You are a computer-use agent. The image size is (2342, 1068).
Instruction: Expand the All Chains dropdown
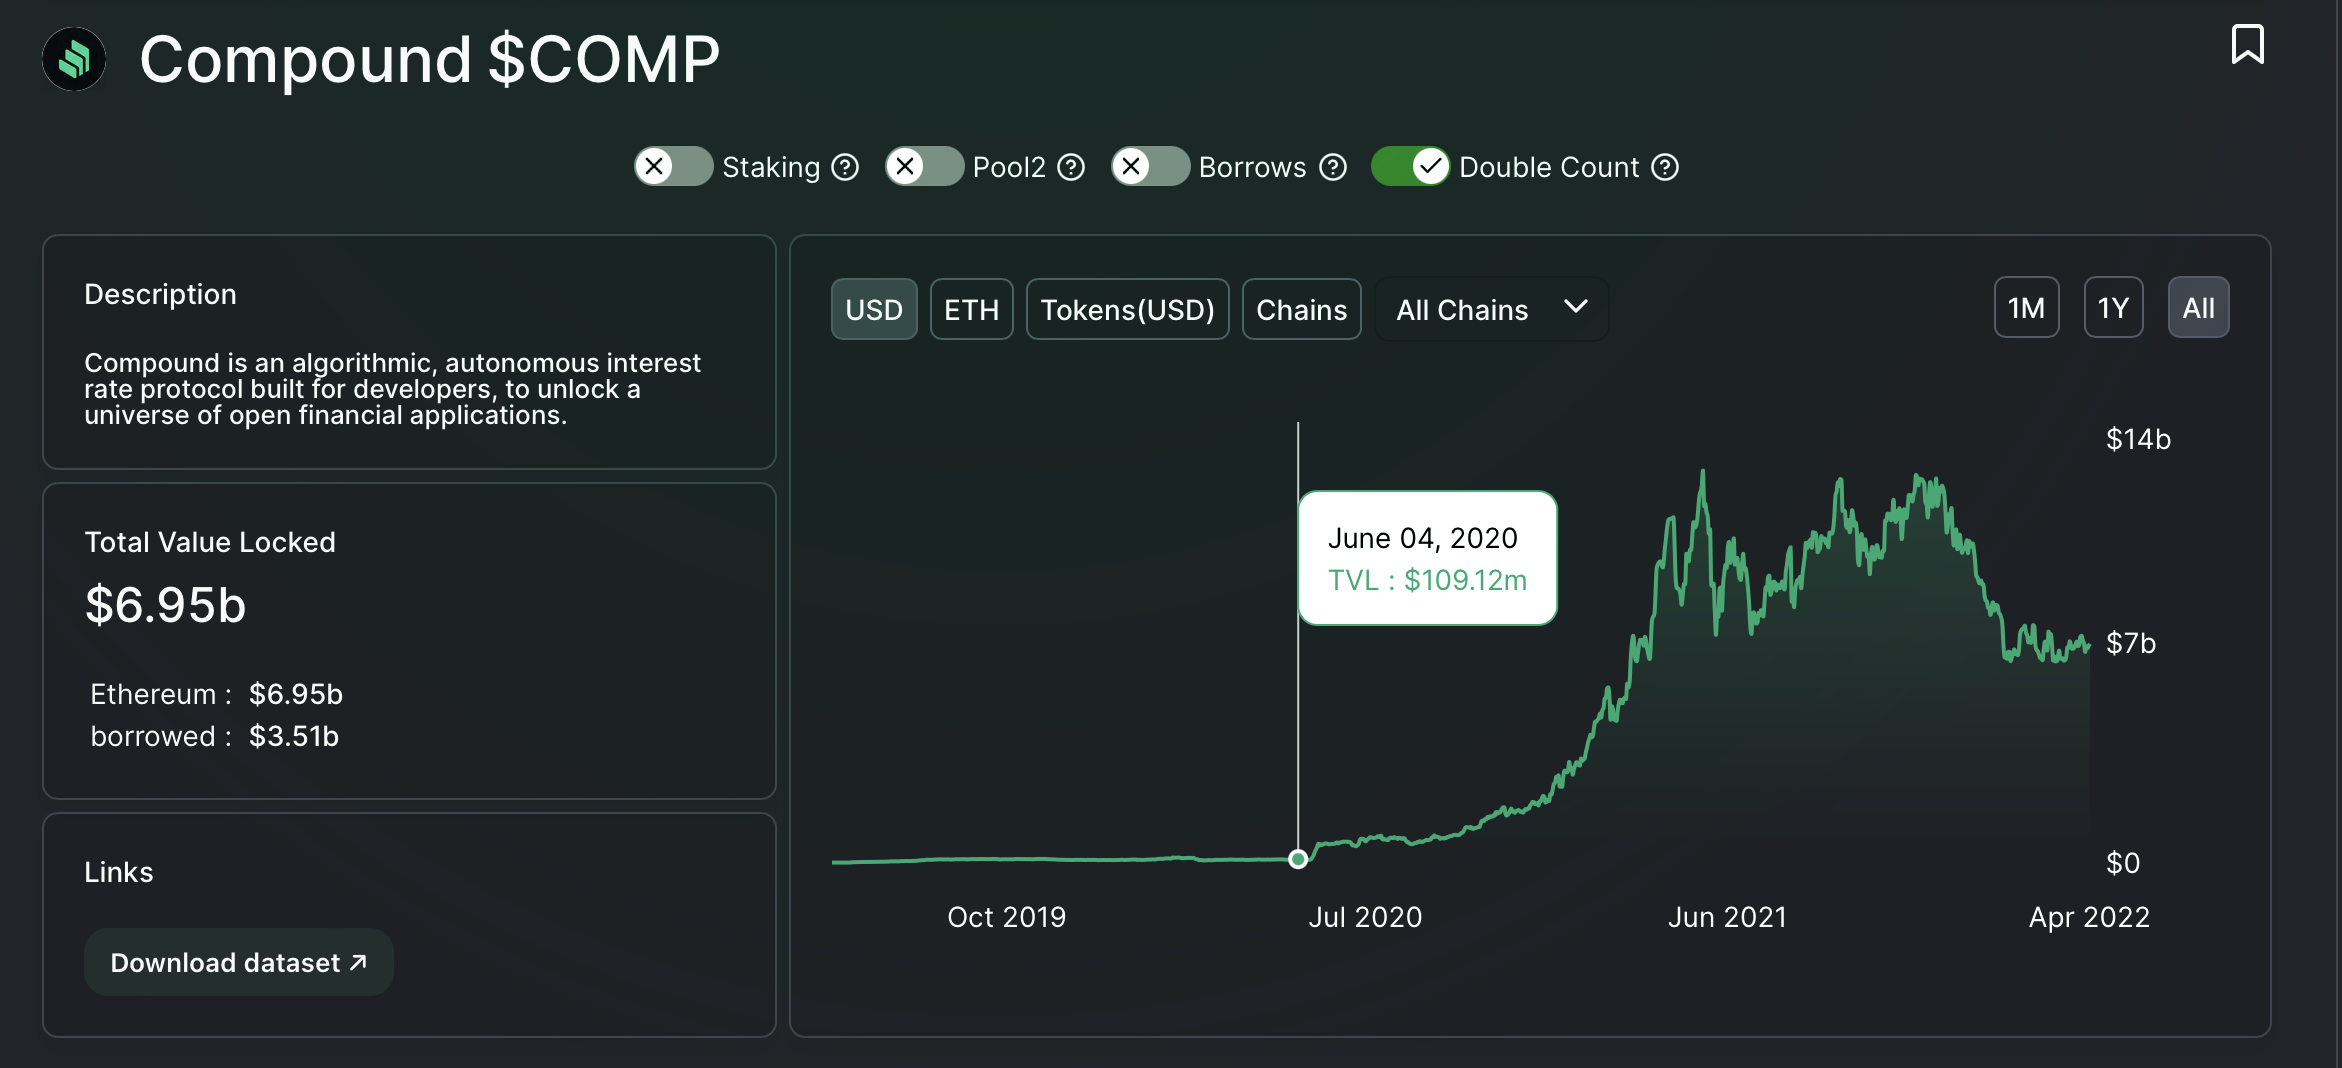point(1491,309)
